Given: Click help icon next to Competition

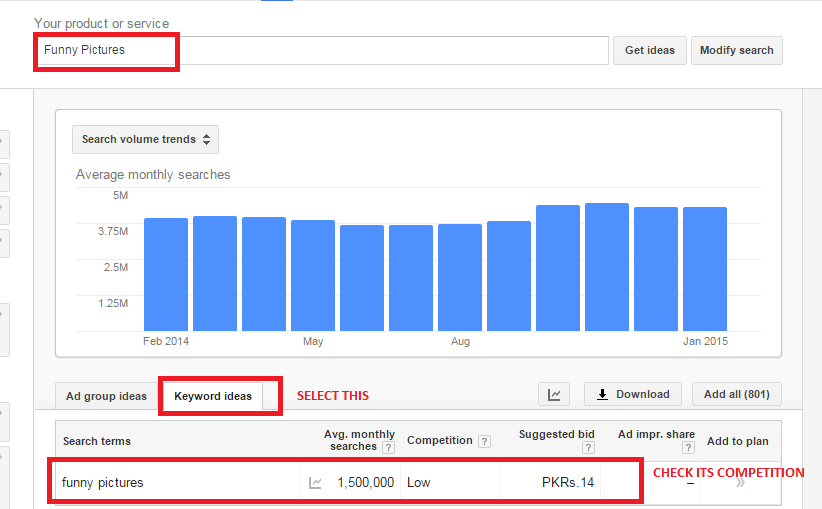Looking at the screenshot, I should [484, 441].
